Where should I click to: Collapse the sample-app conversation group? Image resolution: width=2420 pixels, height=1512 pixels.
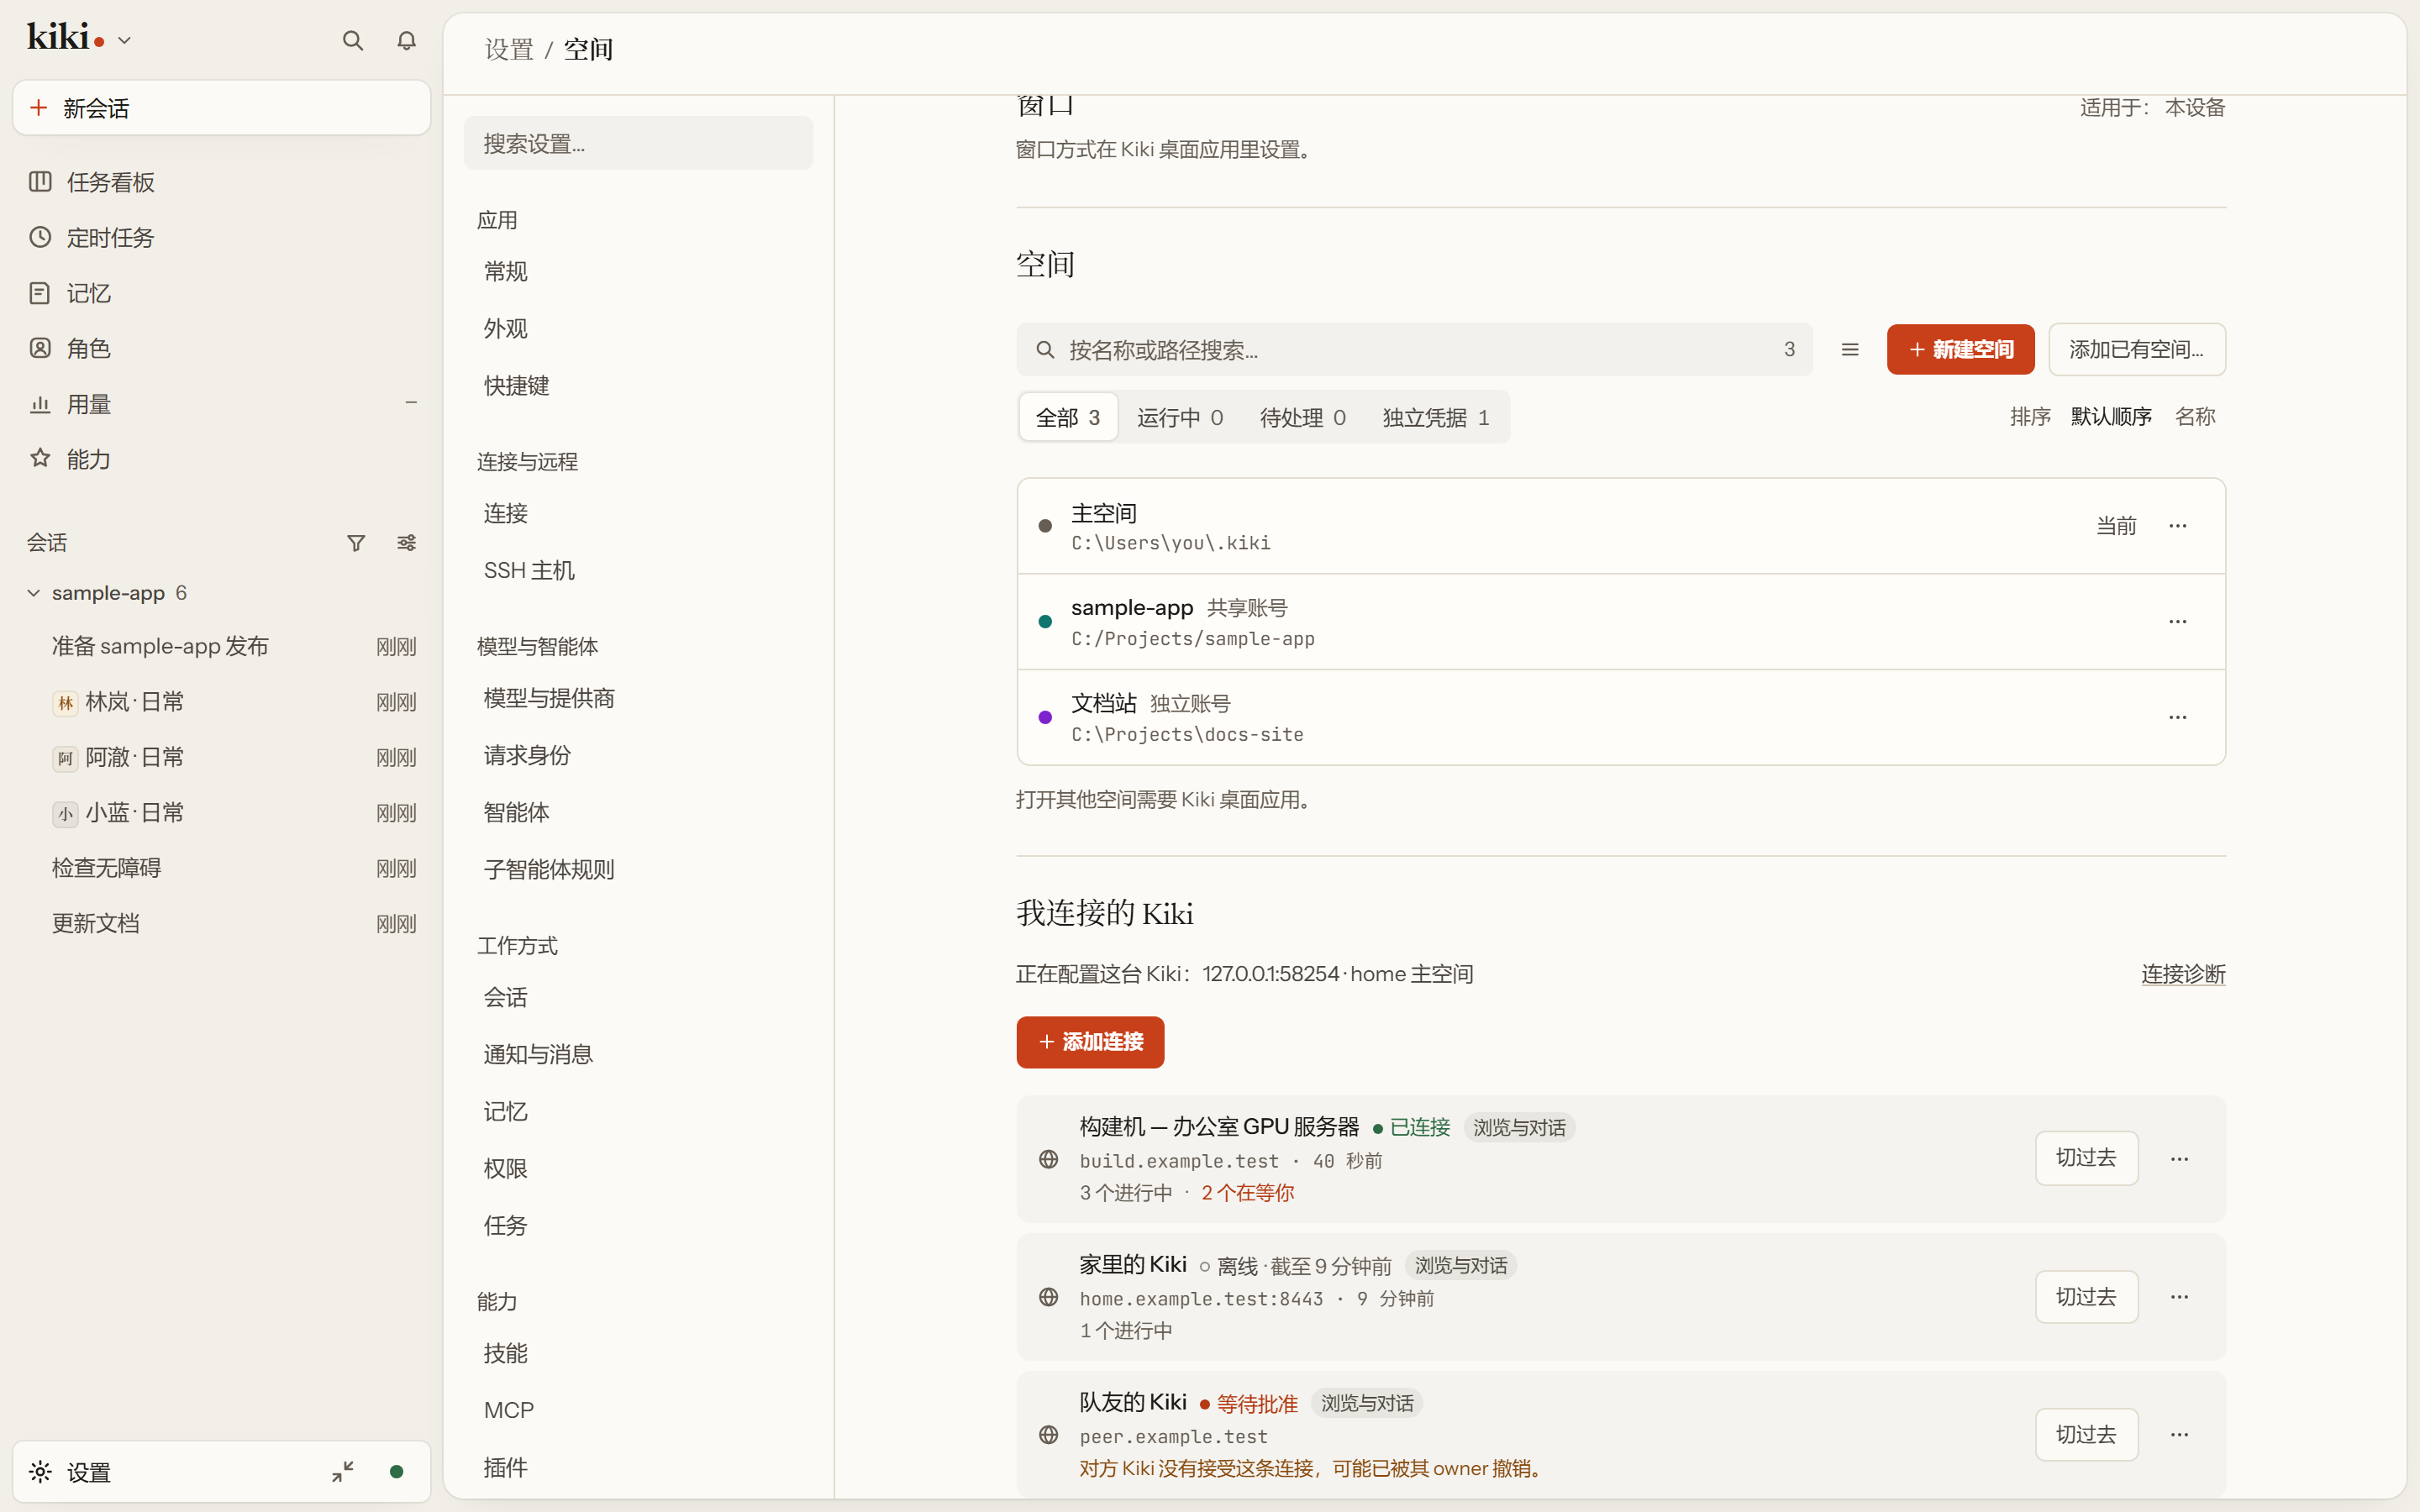pos(34,593)
